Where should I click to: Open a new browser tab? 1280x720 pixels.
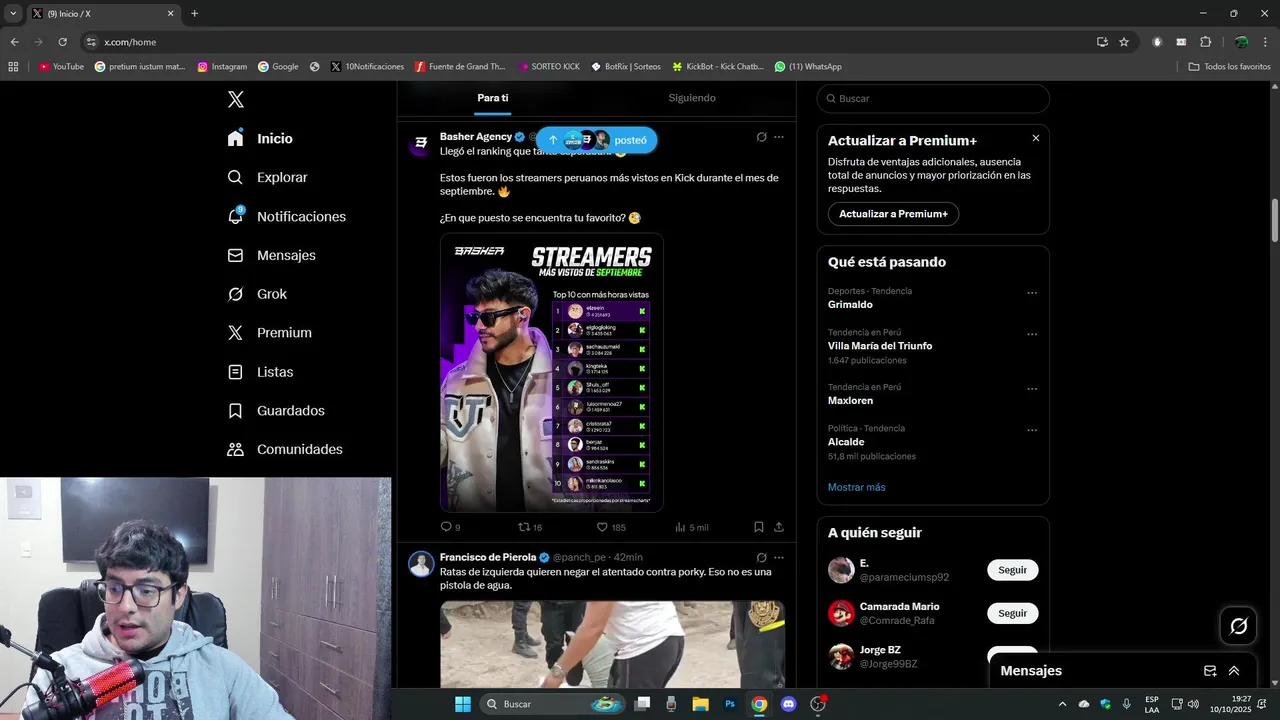(x=194, y=14)
